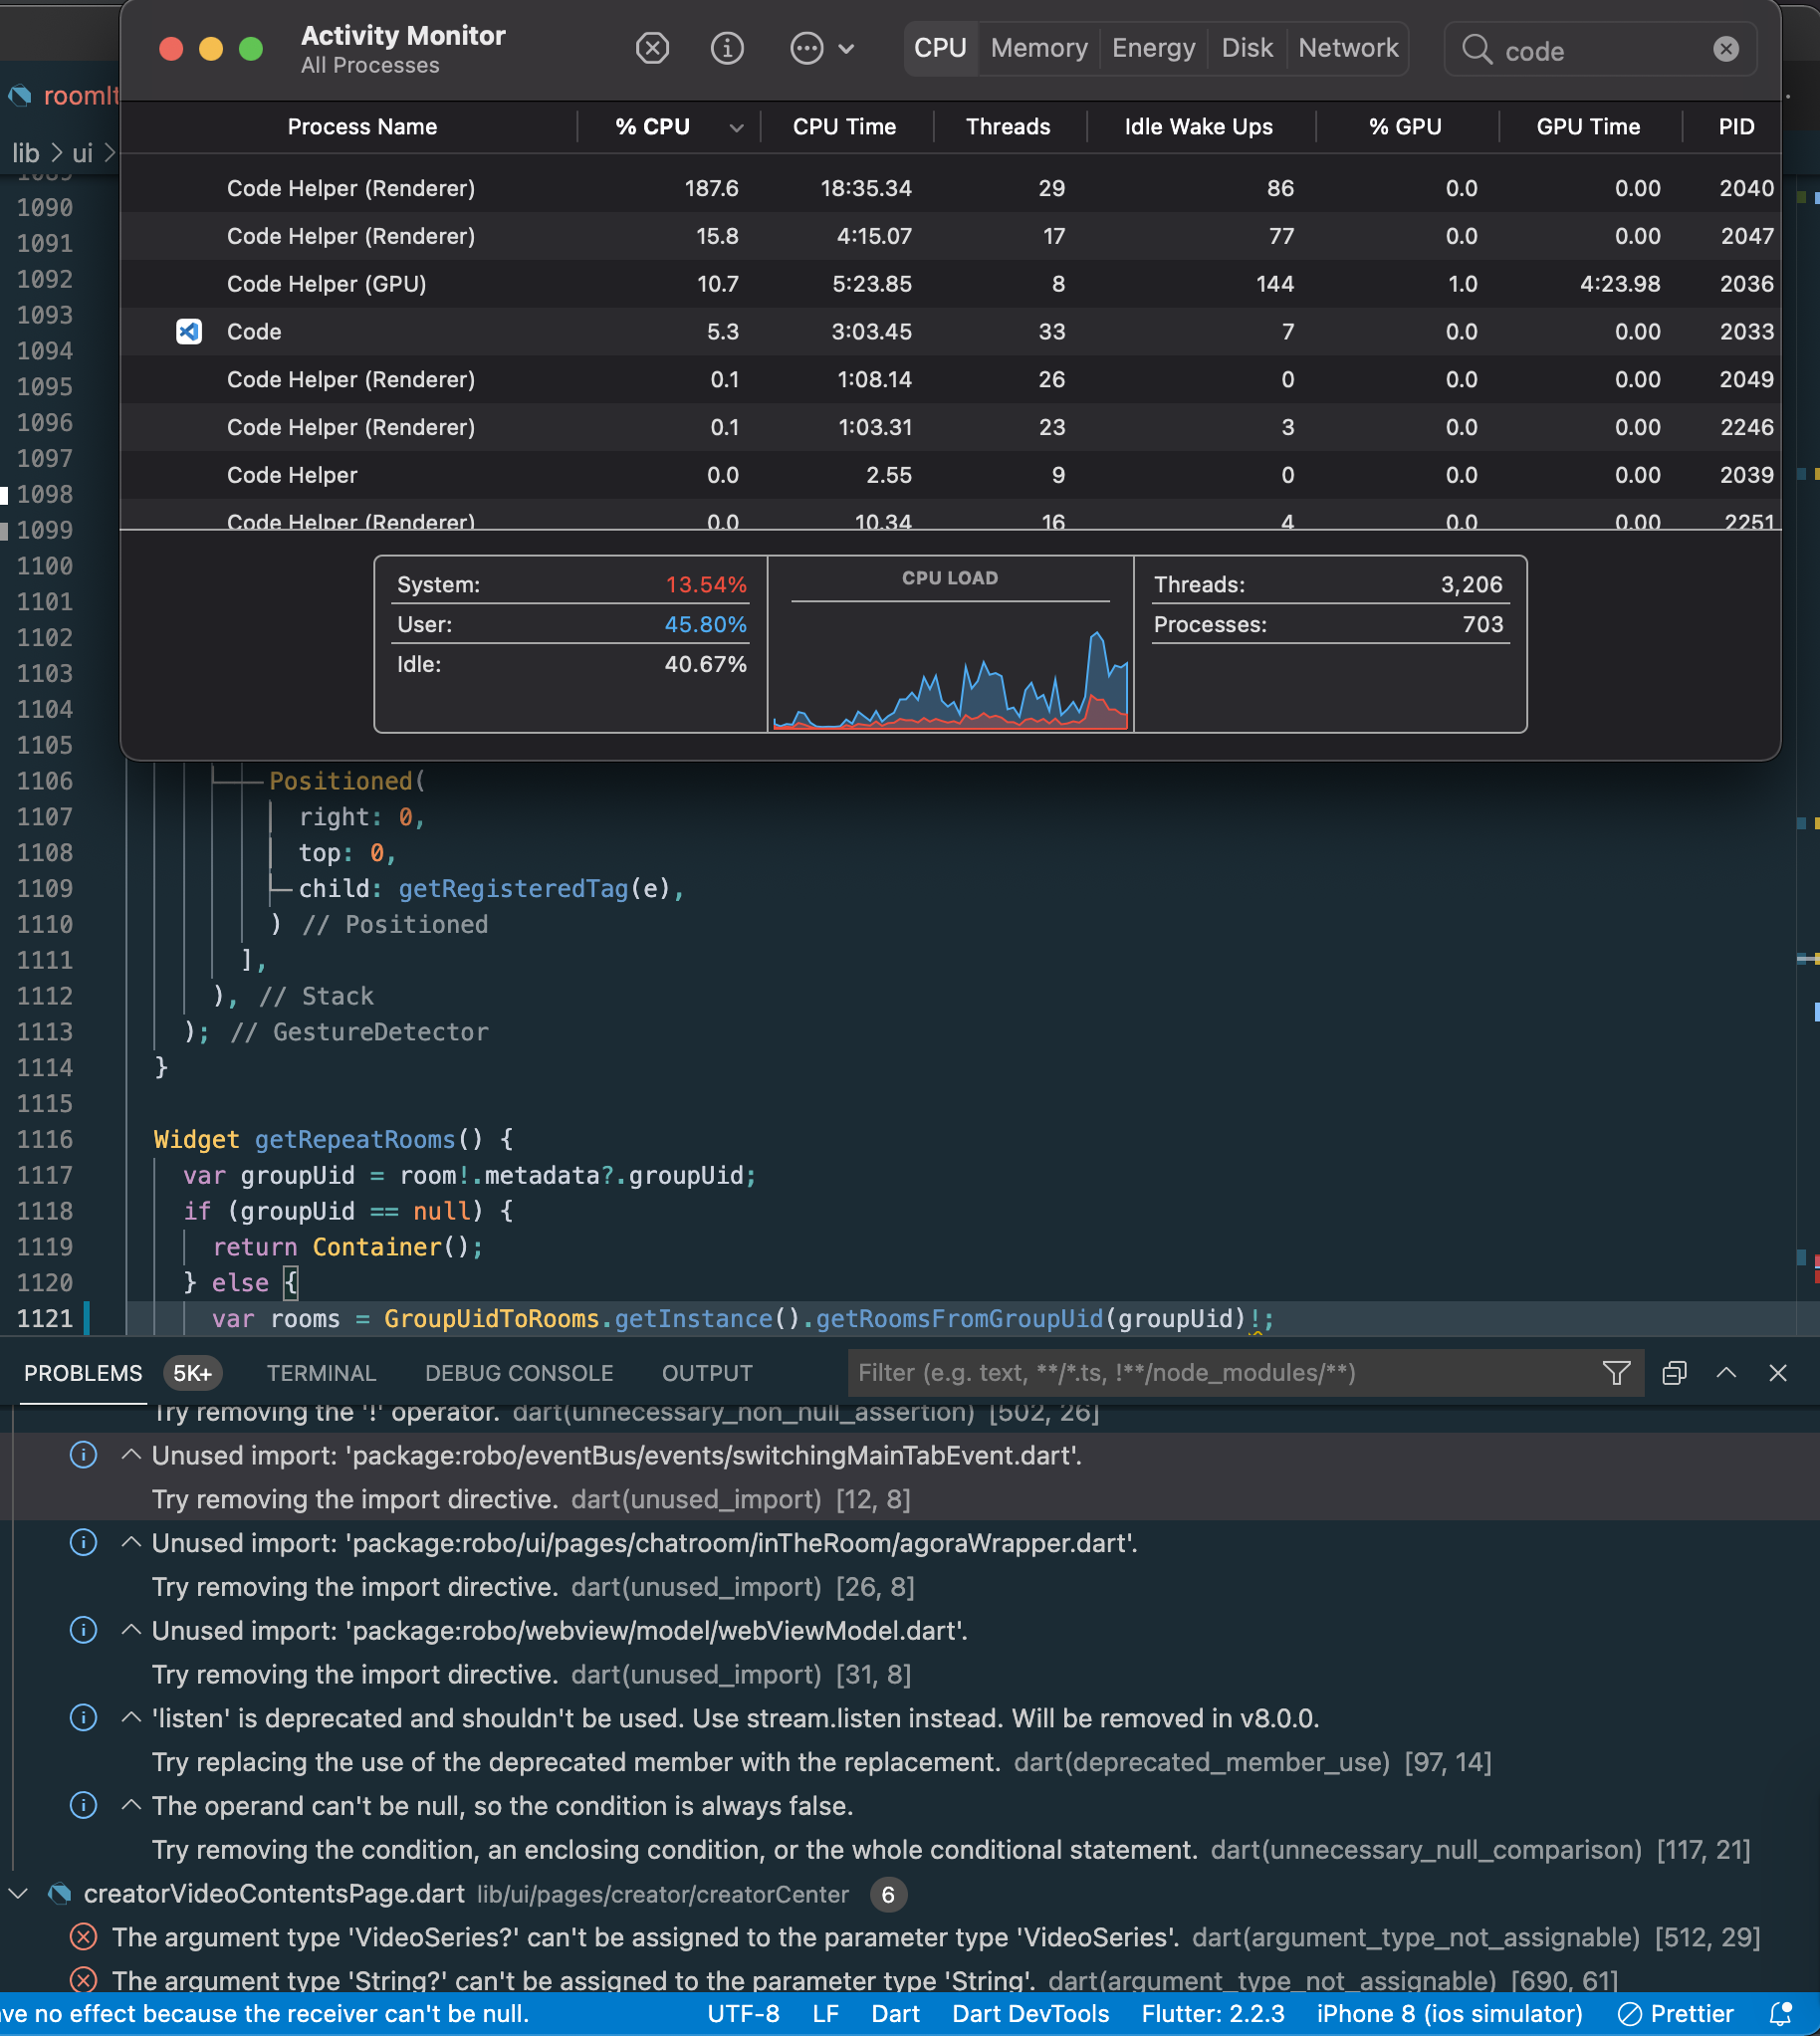
Task: Collapse the creatorVideoContentsPage.dart problems group
Action: pyautogui.click(x=18, y=1894)
